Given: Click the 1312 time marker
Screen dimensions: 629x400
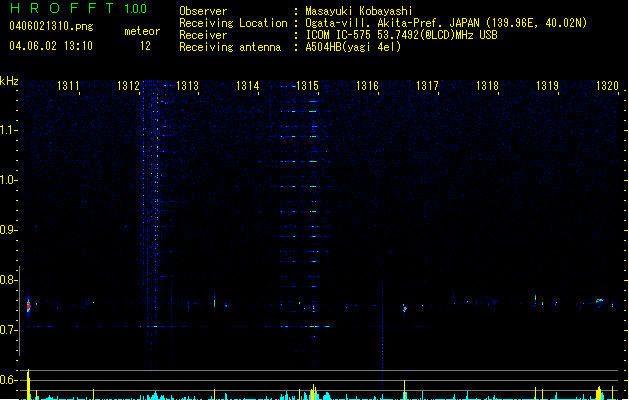Looking at the screenshot, I should pos(128,86).
